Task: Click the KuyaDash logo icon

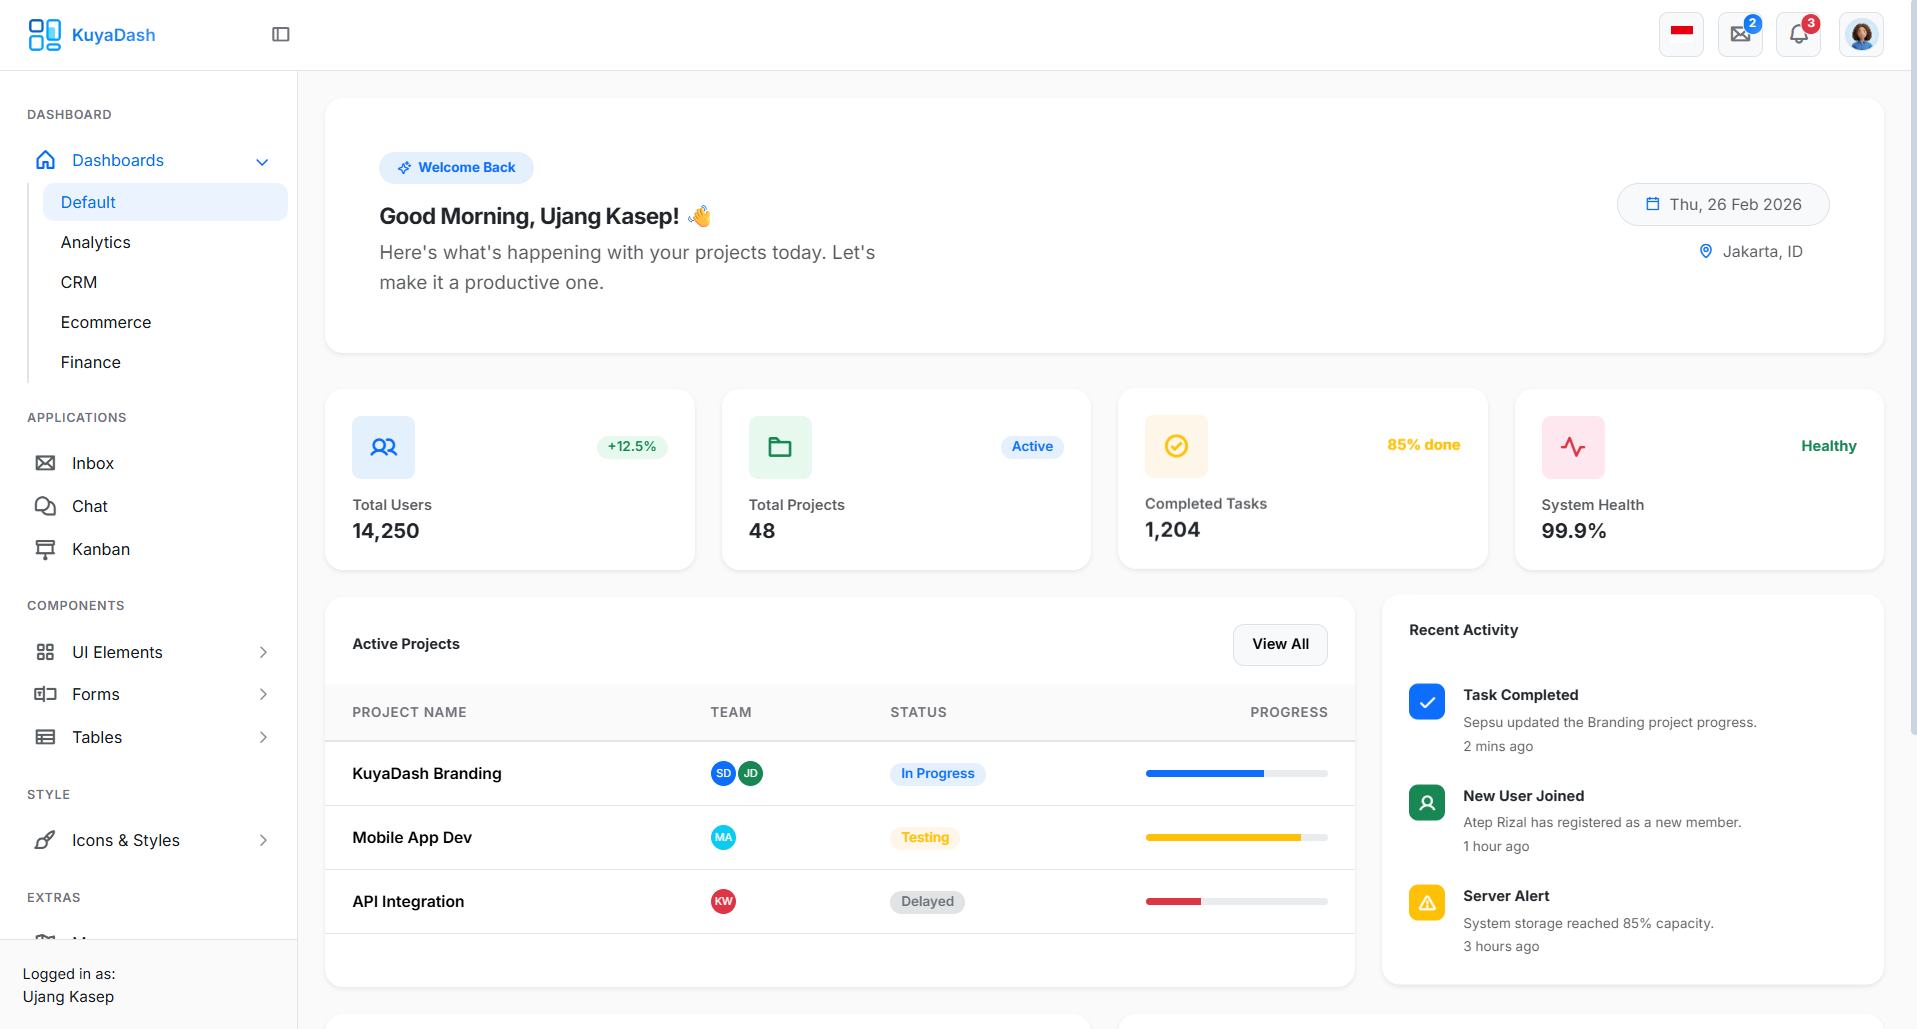Action: [x=44, y=35]
